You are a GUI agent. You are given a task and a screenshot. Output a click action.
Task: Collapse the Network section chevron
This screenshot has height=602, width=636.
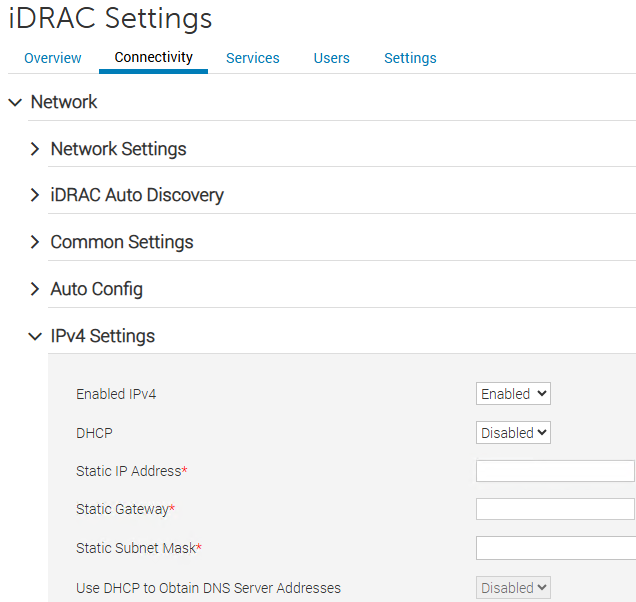tap(15, 102)
